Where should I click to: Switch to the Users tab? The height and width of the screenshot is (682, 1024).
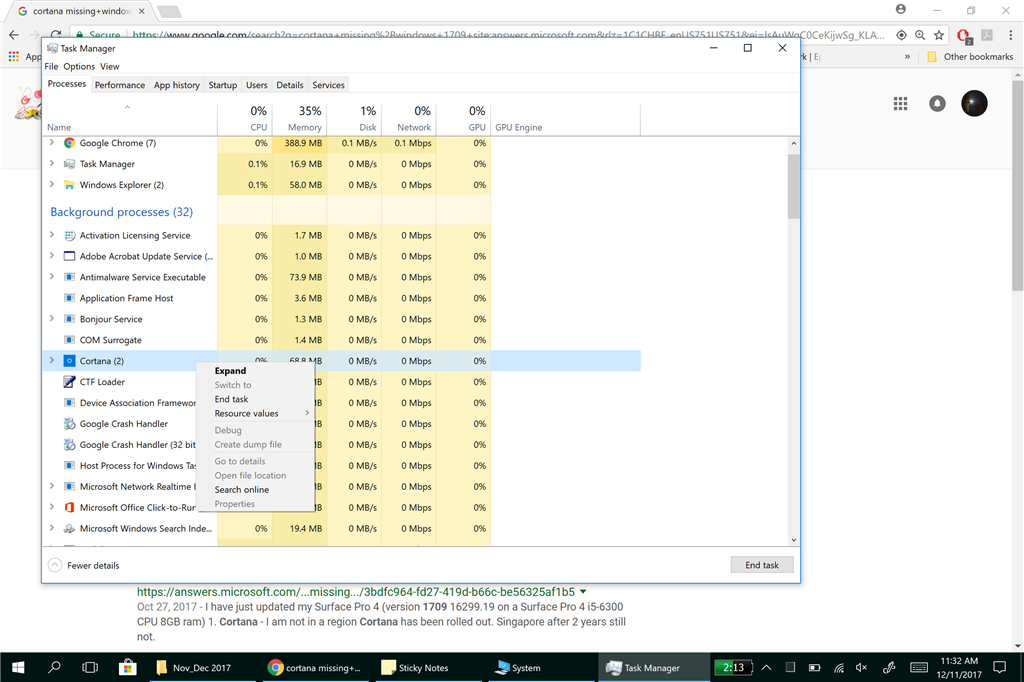[257, 85]
